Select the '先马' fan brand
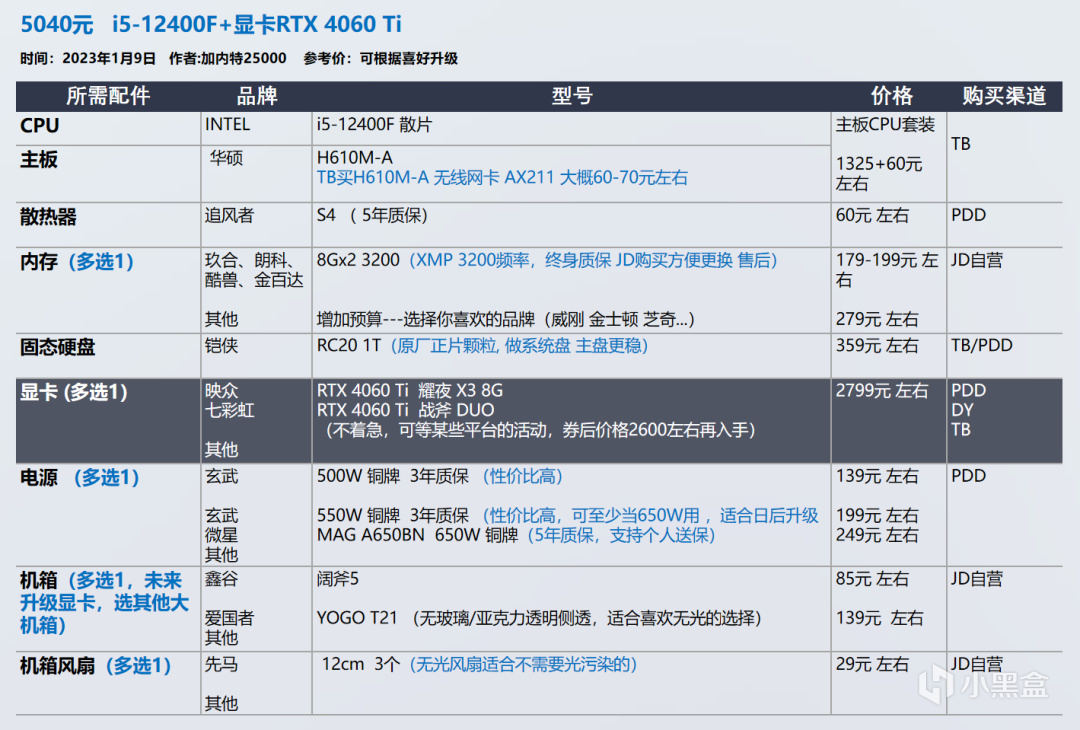Screen dimensions: 1080x730 (221, 665)
